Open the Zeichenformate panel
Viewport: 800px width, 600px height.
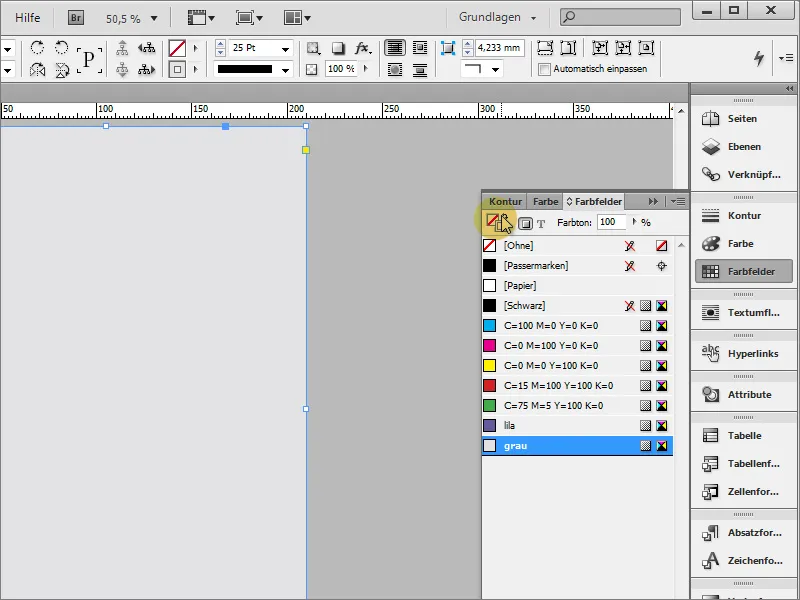click(x=743, y=561)
